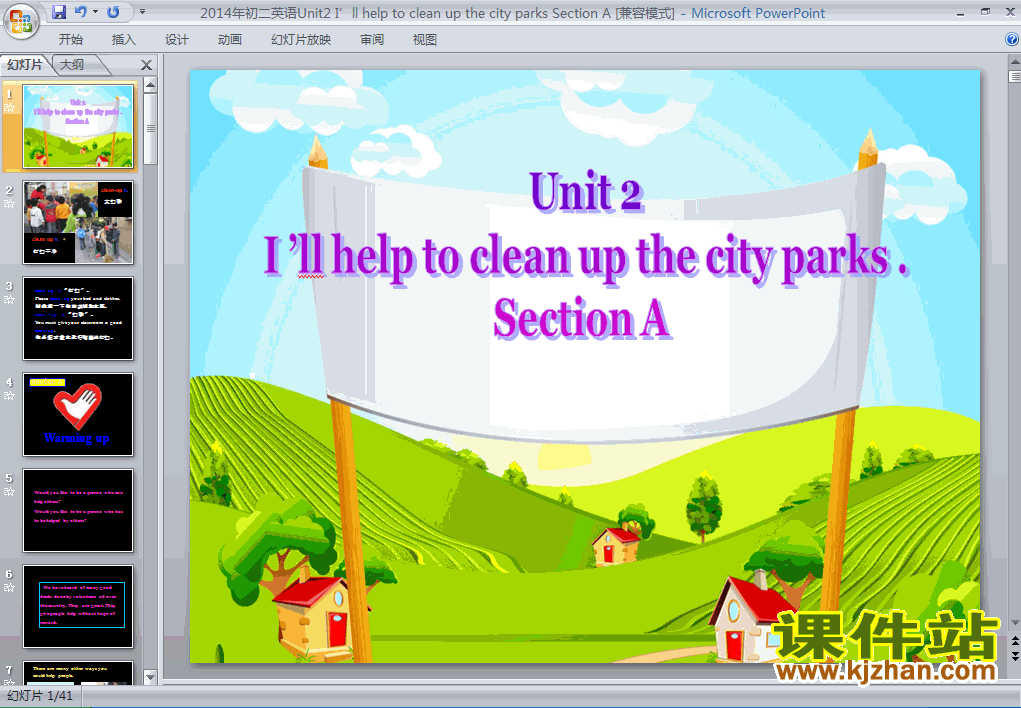1021x708 pixels.
Task: Click the animation star icon under slide 5
Action: [9, 492]
